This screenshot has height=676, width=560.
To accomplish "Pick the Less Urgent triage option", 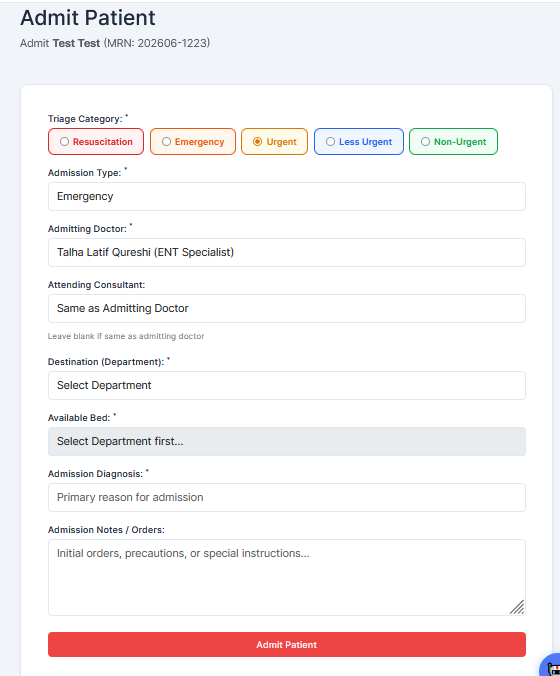I will tap(359, 141).
